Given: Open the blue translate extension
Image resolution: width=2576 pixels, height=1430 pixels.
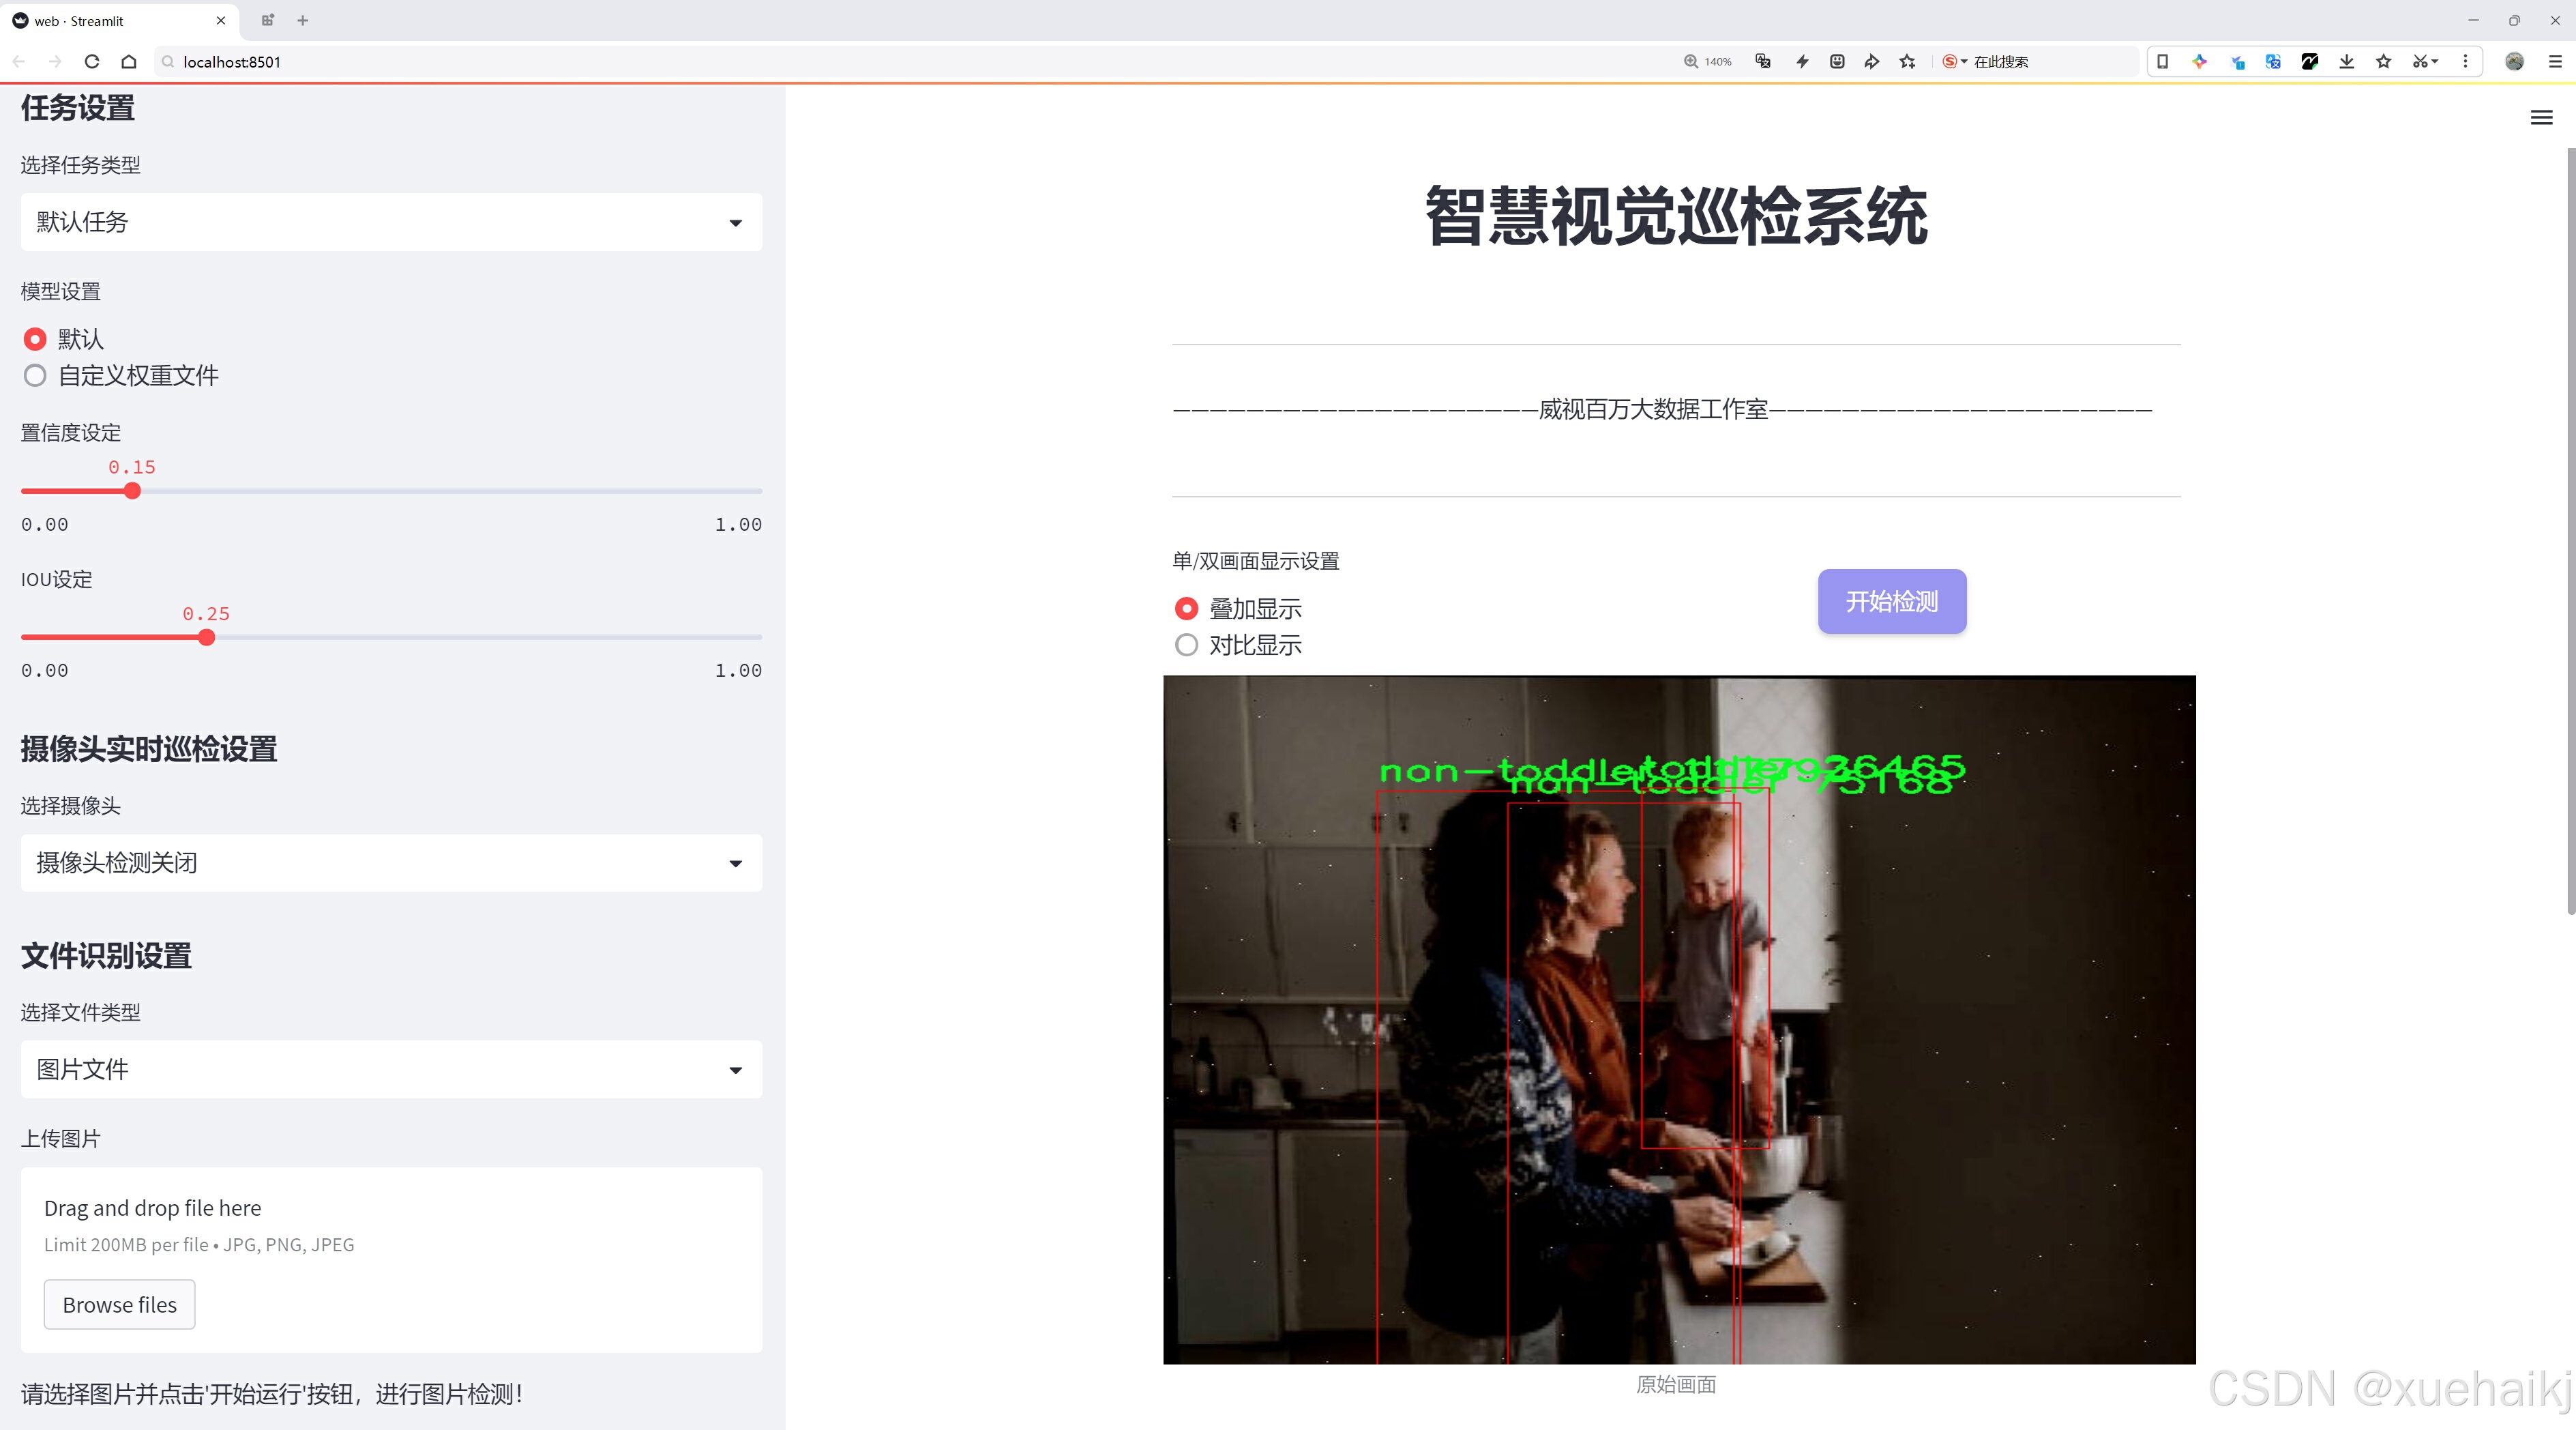Looking at the screenshot, I should (x=2273, y=62).
